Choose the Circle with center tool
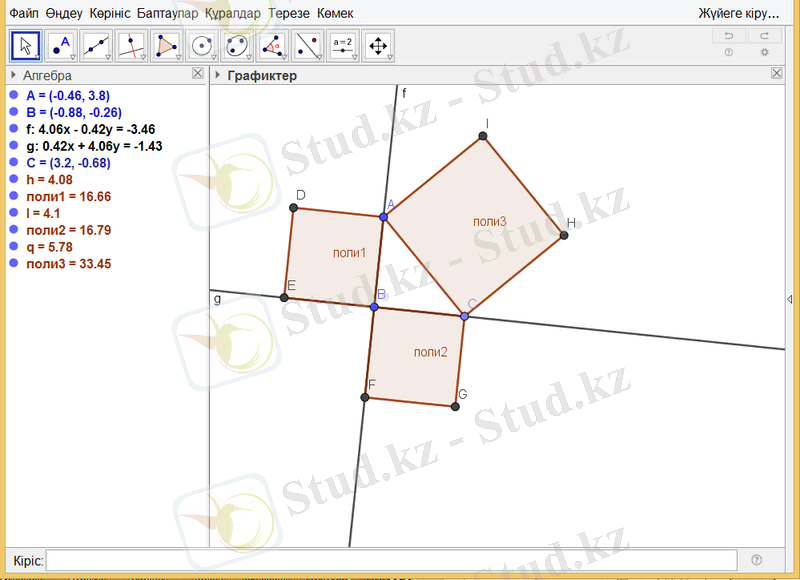Viewport: 800px width, 580px height. click(x=202, y=45)
